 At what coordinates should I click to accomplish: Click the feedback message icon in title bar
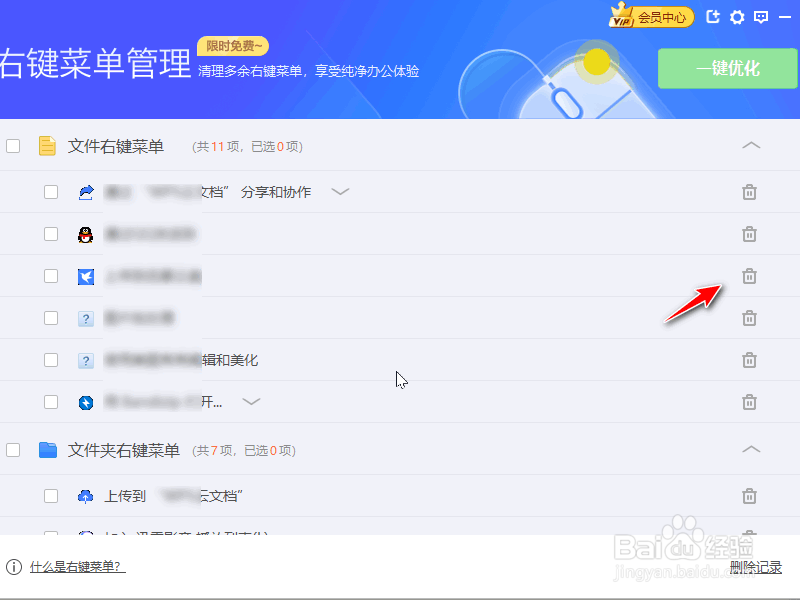762,17
